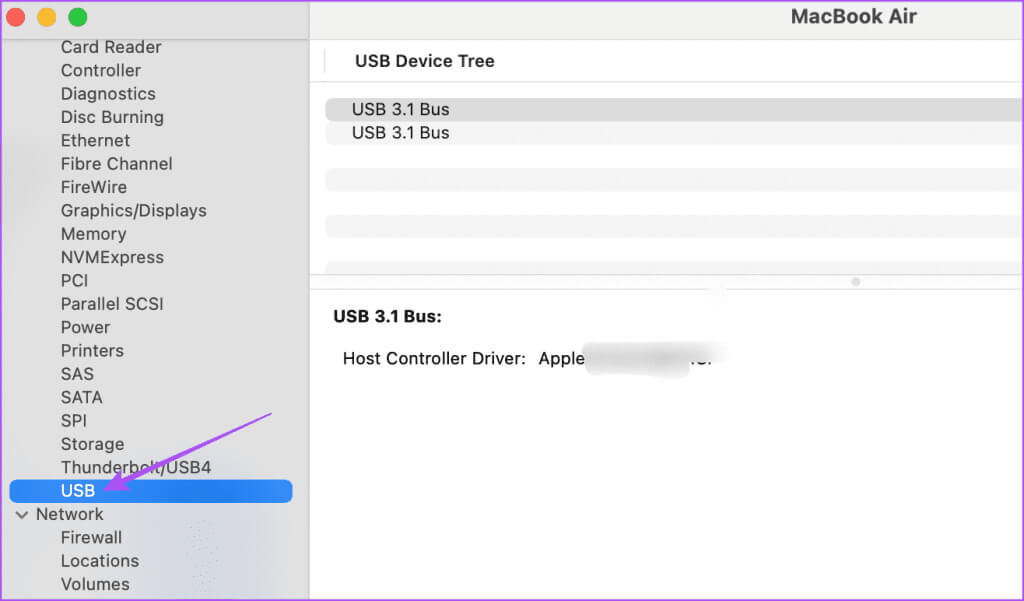The image size is (1024, 601).
Task: Click the USB 3.1 Bus detail heading
Action: coord(387,316)
